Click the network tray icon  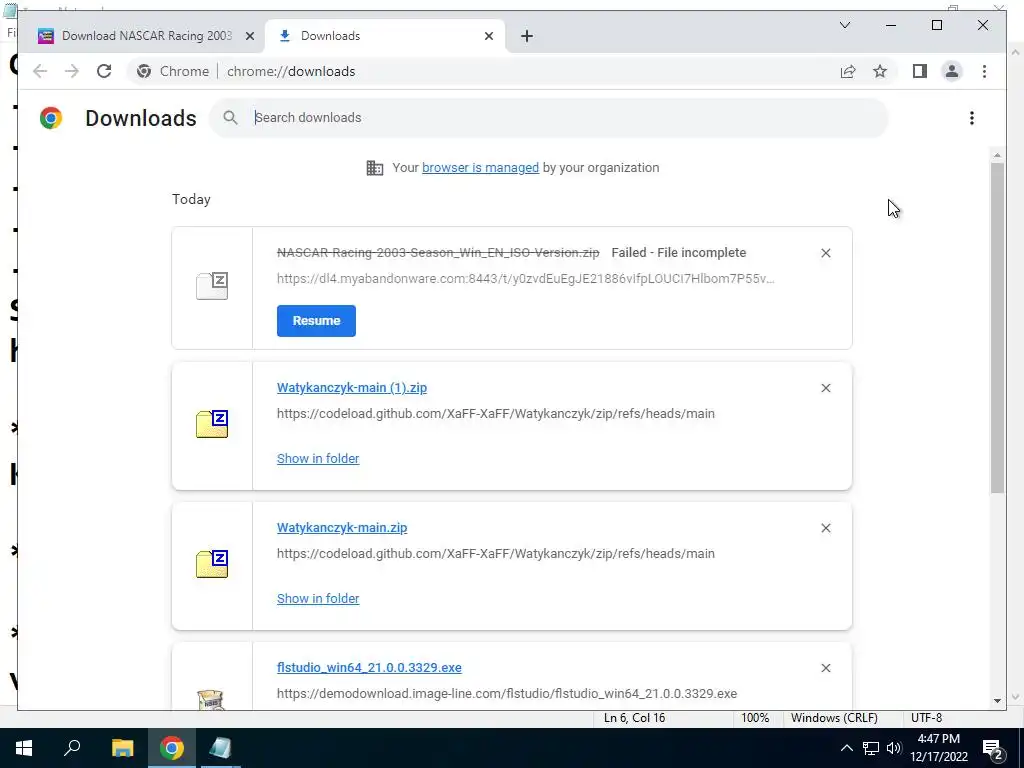[x=871, y=748]
